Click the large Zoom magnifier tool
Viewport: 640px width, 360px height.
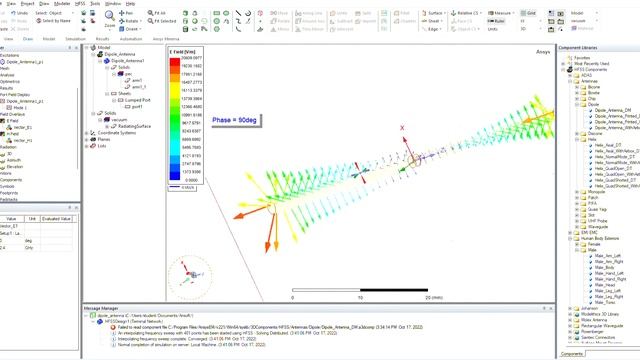[x=109, y=16]
